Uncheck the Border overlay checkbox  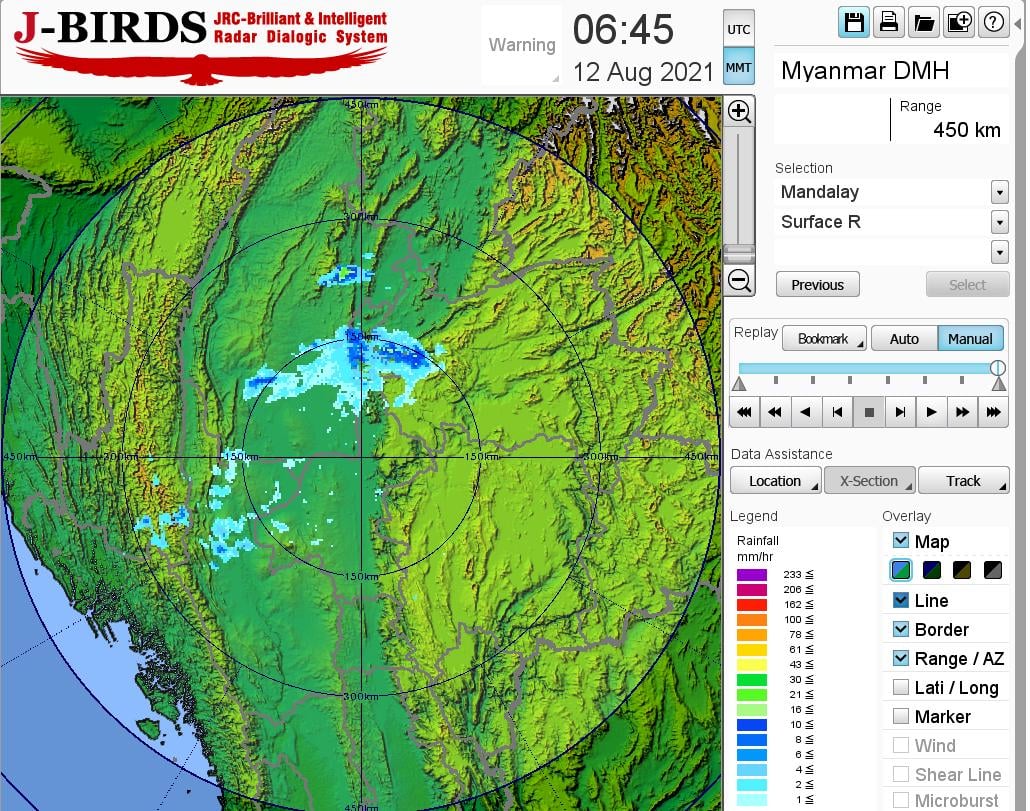tap(901, 629)
